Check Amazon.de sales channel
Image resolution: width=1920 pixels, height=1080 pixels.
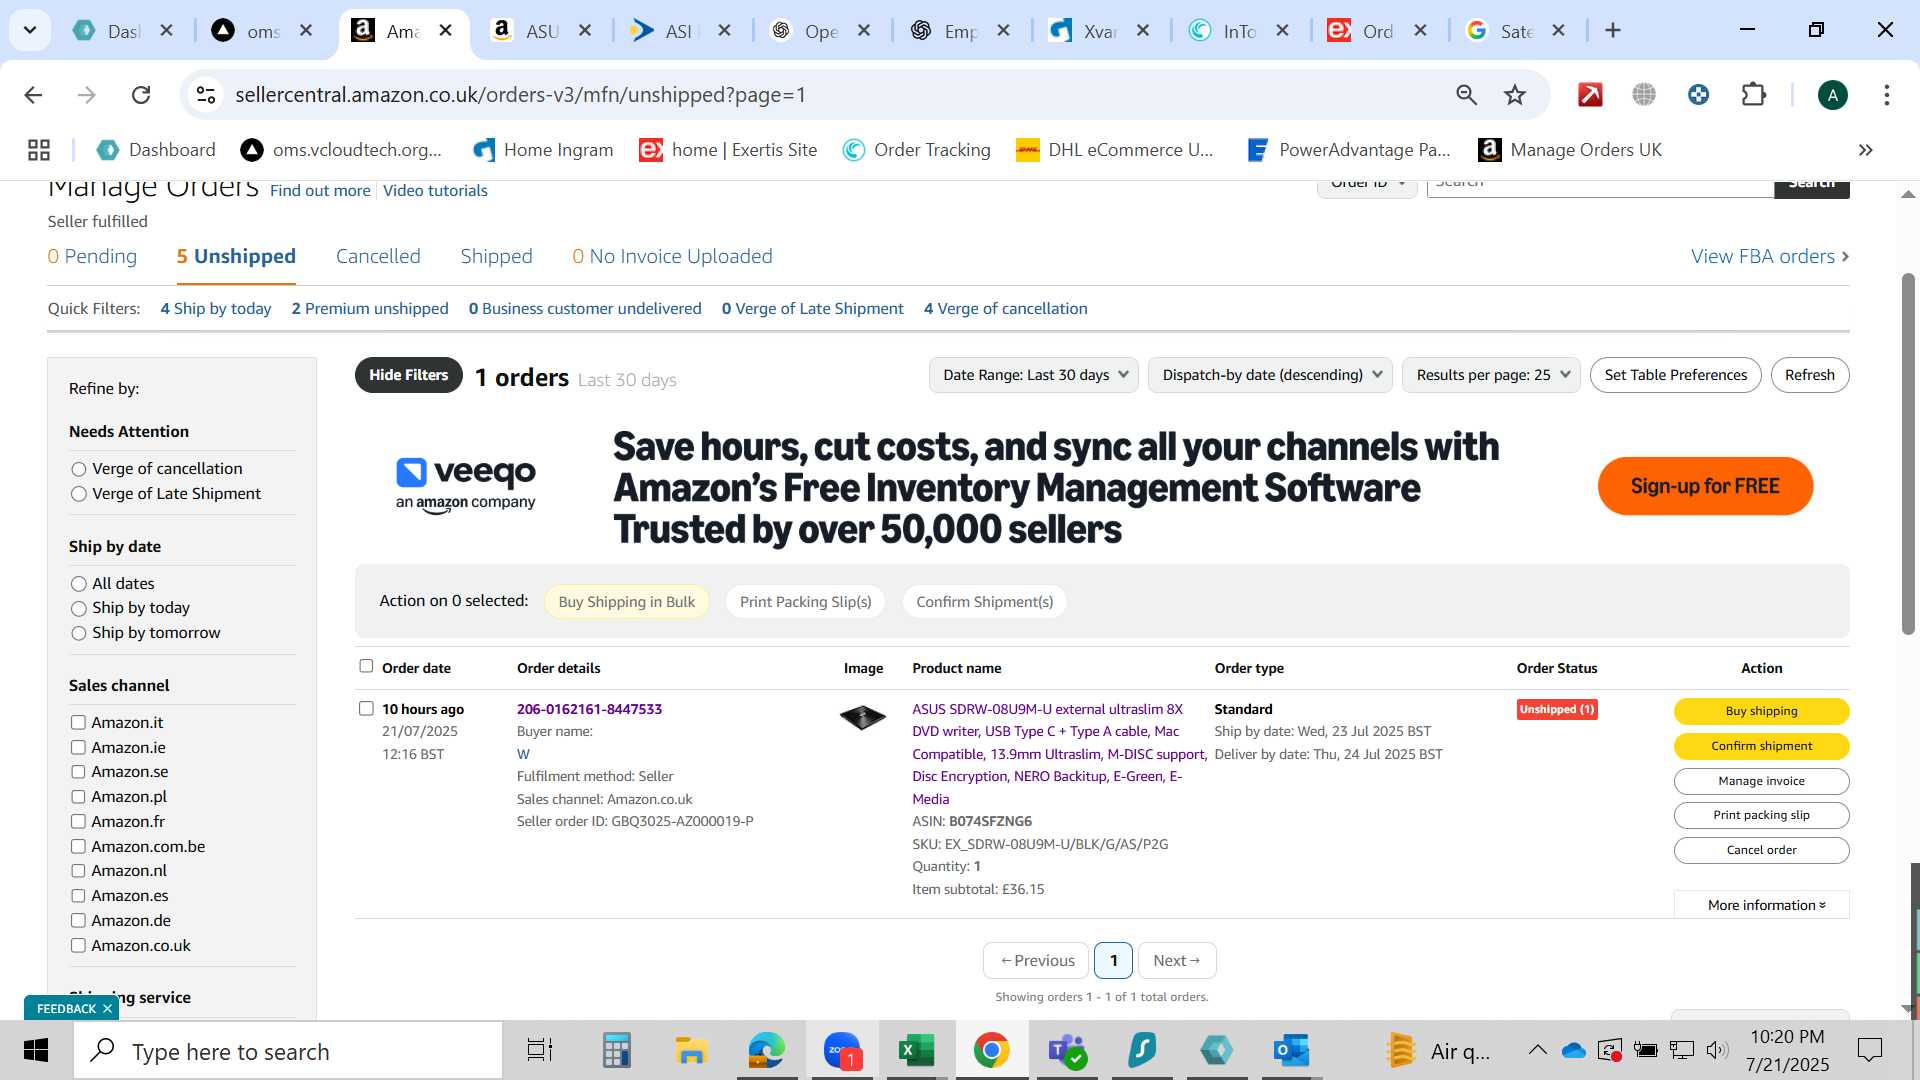point(78,920)
